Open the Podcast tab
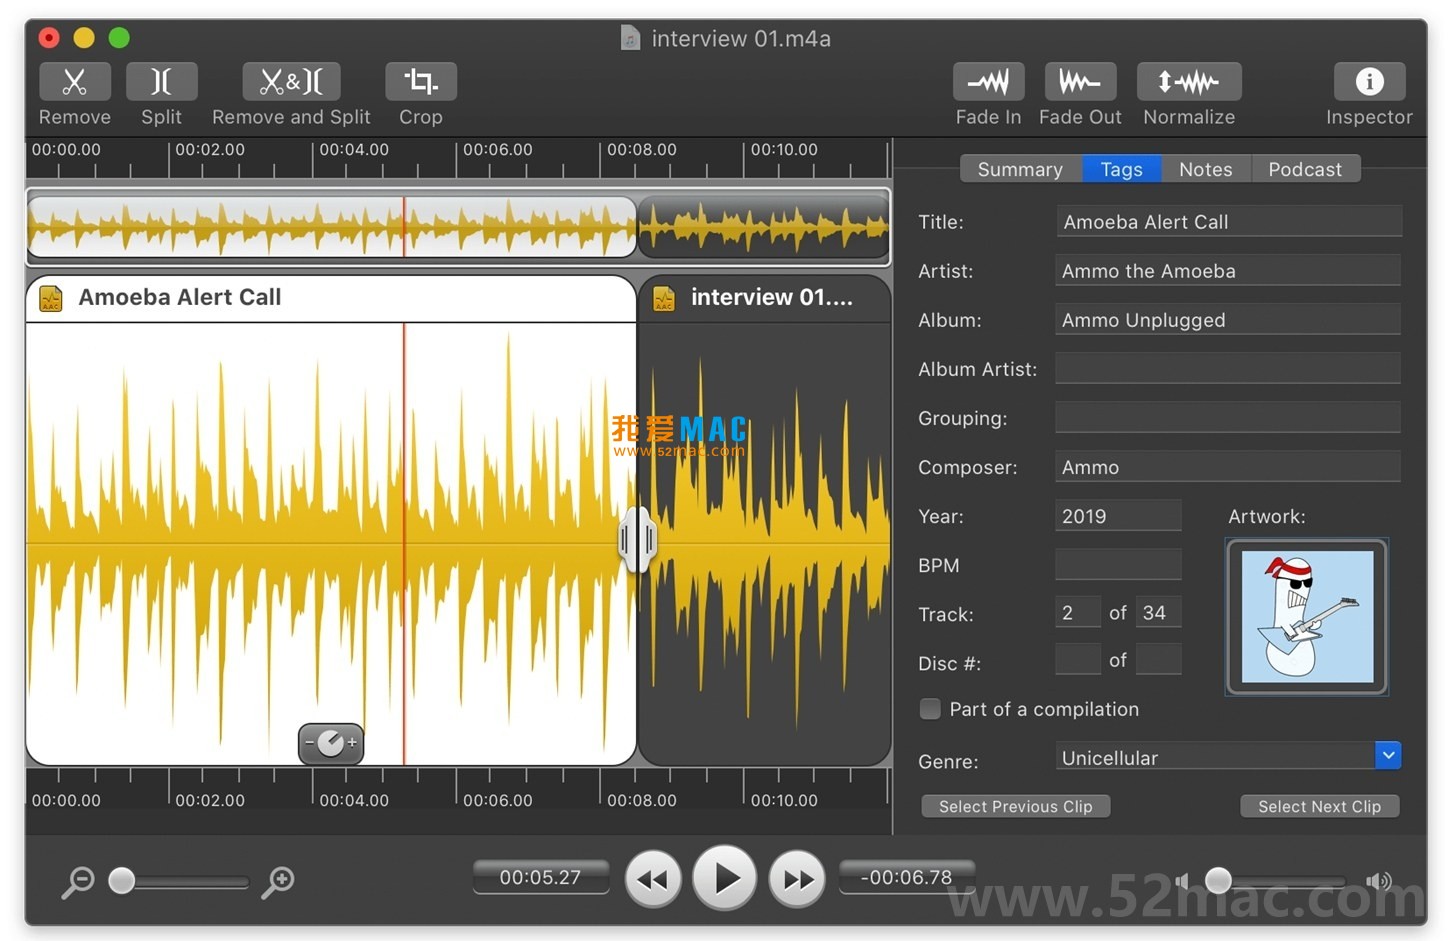 click(x=1304, y=169)
